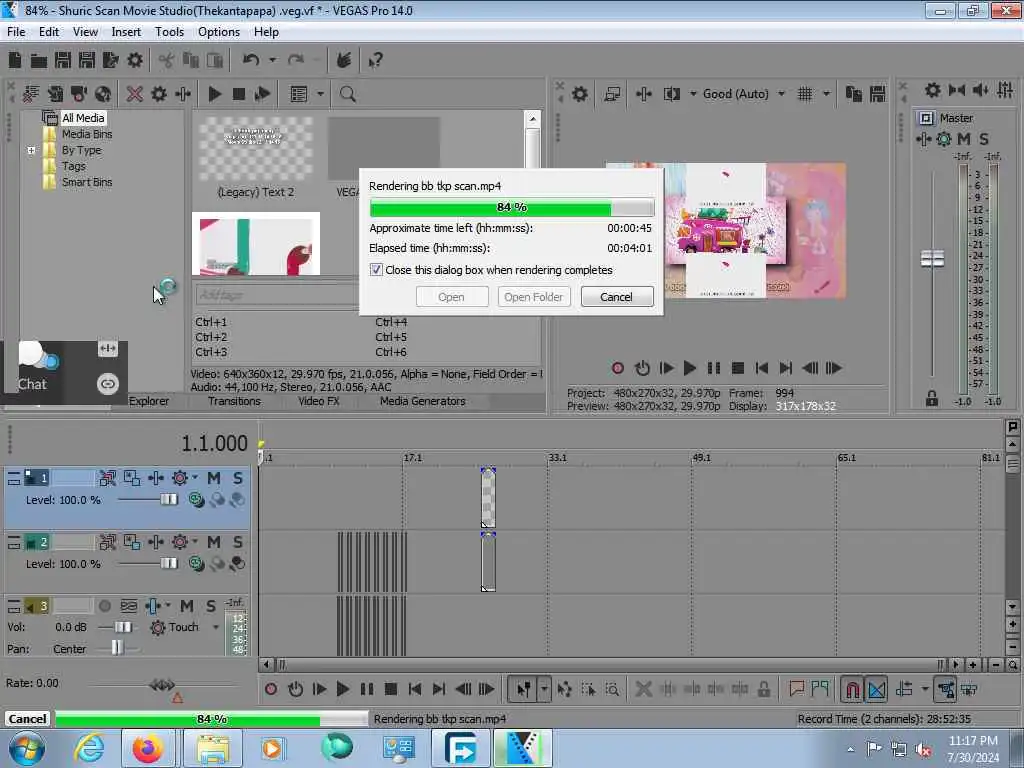Click the timeline Record button
Viewport: 1024px width, 768px height.
271,689
